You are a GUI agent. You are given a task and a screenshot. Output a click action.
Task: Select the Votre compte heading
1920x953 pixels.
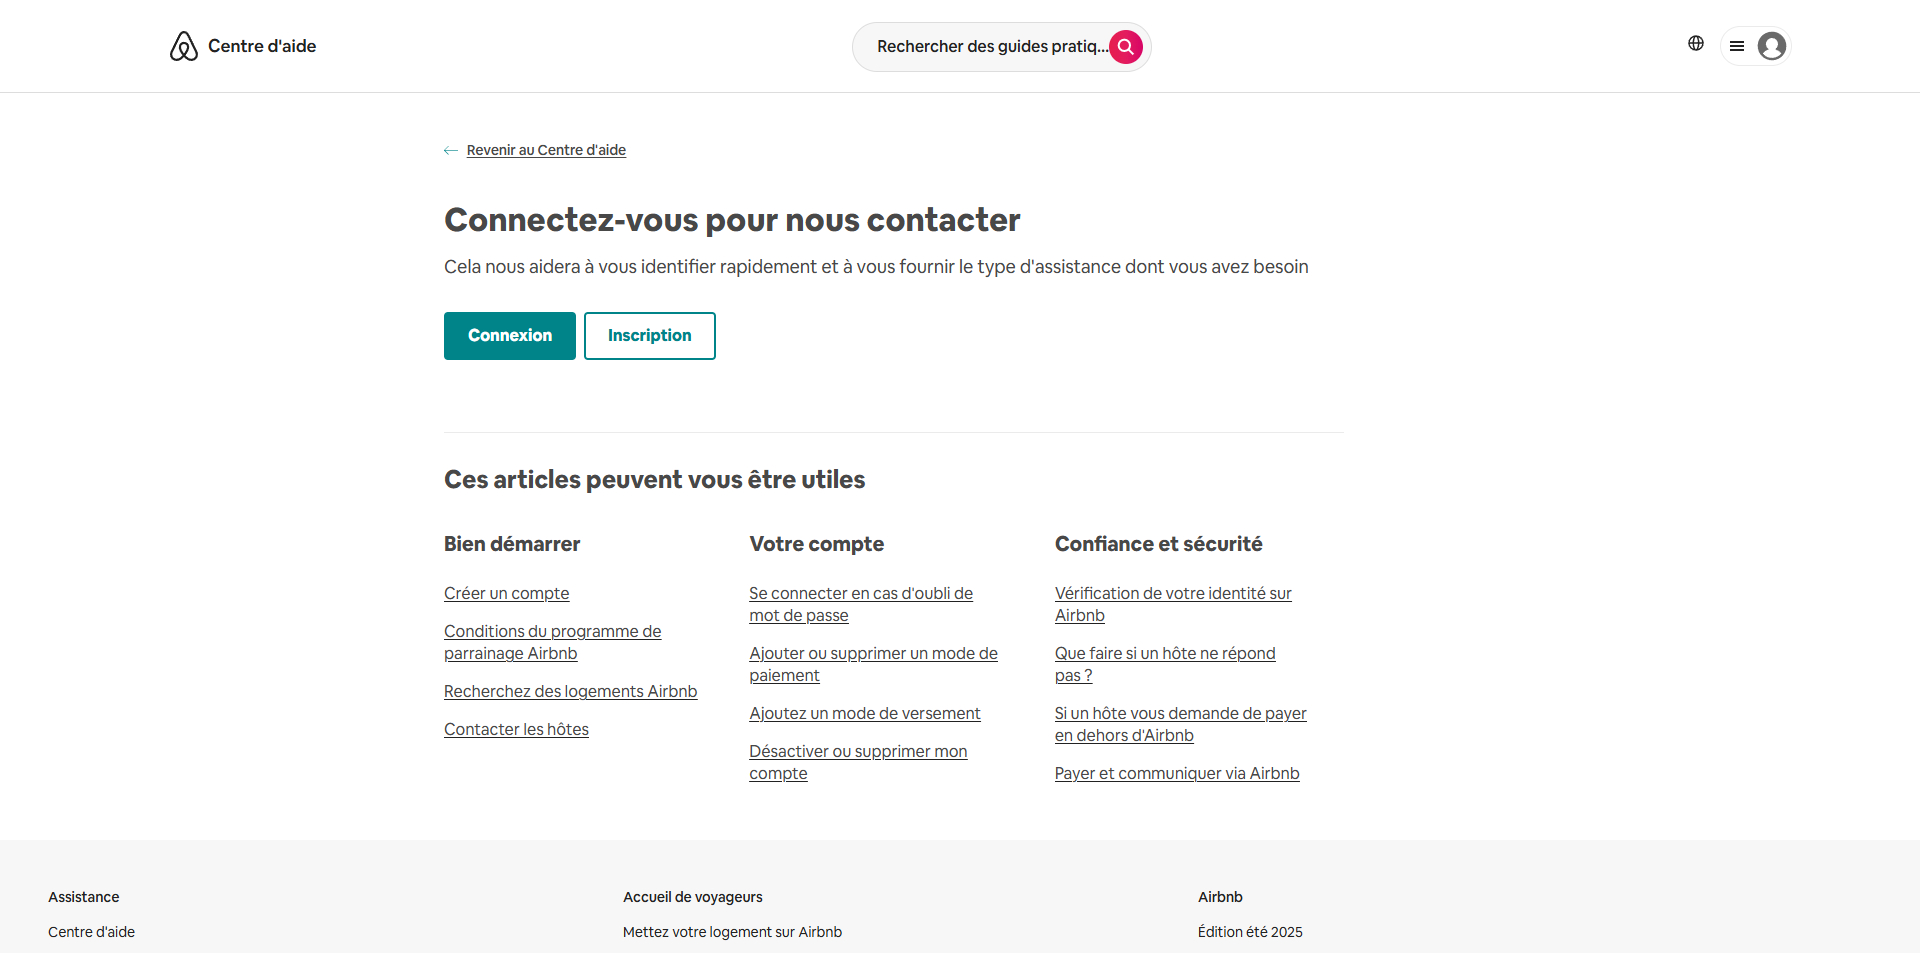pos(817,544)
